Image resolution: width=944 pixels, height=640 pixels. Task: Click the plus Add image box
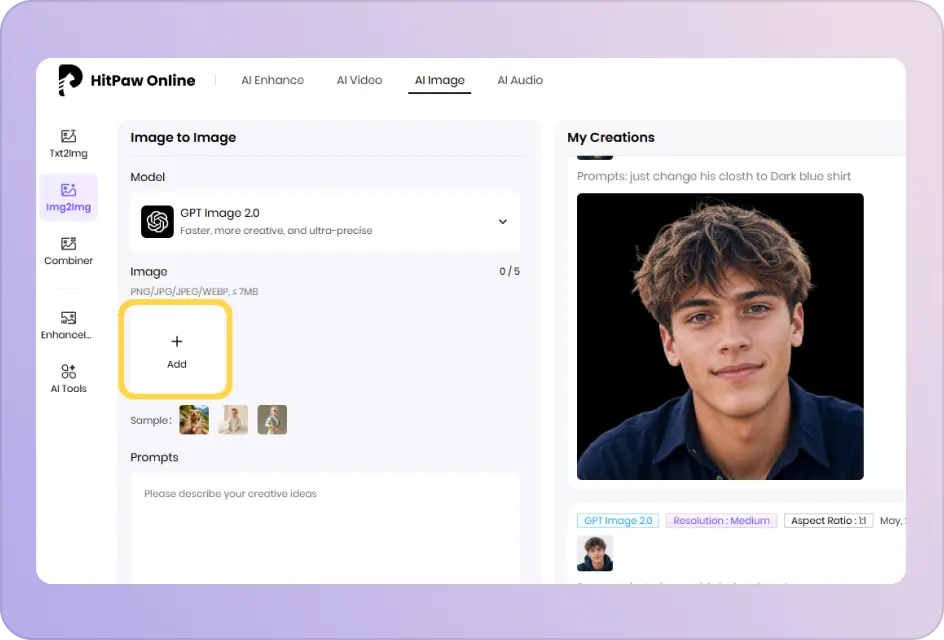click(176, 351)
